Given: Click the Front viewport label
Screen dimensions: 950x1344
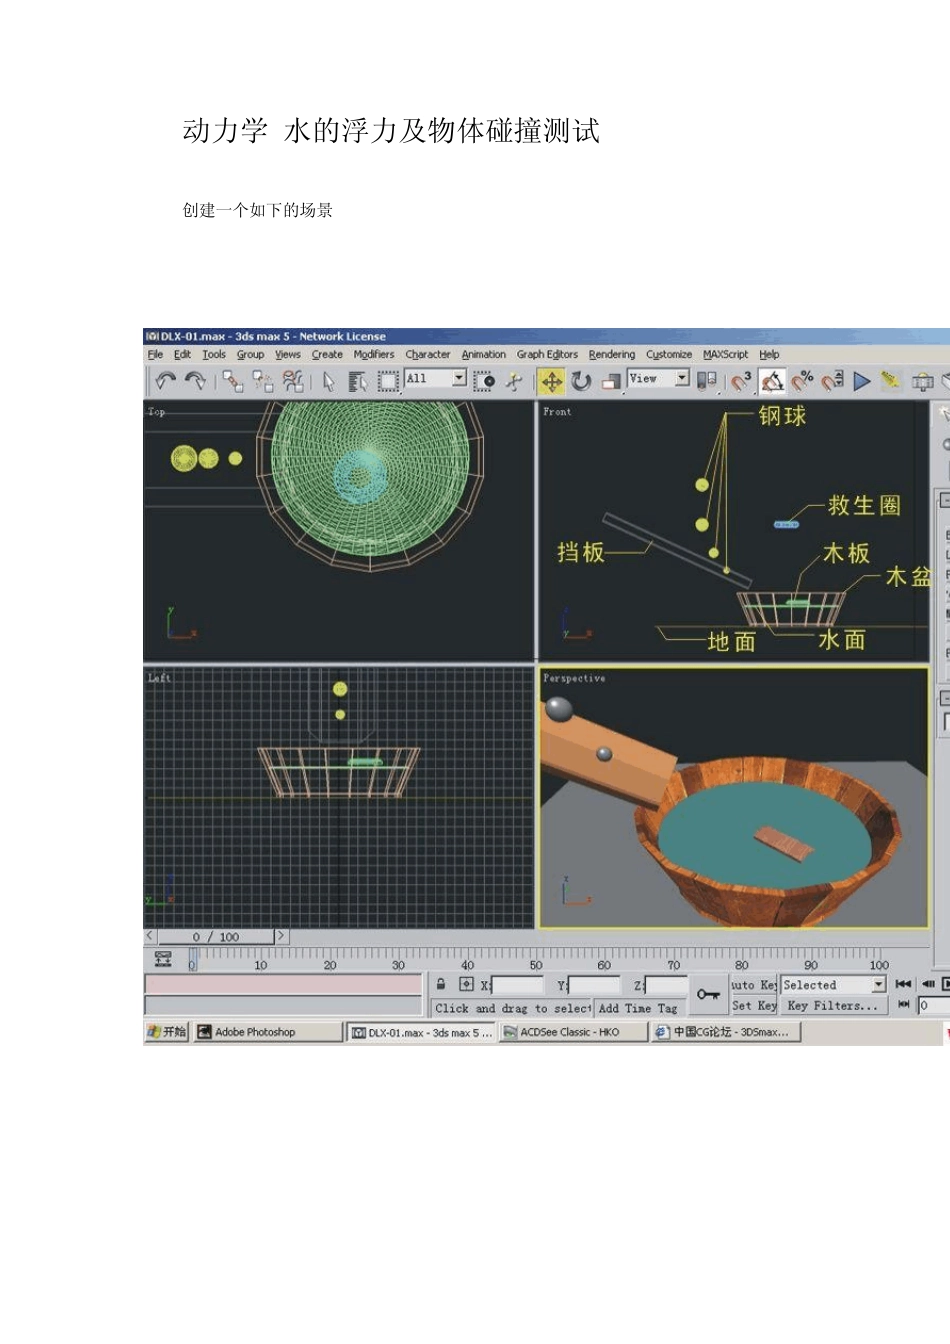Looking at the screenshot, I should [558, 411].
